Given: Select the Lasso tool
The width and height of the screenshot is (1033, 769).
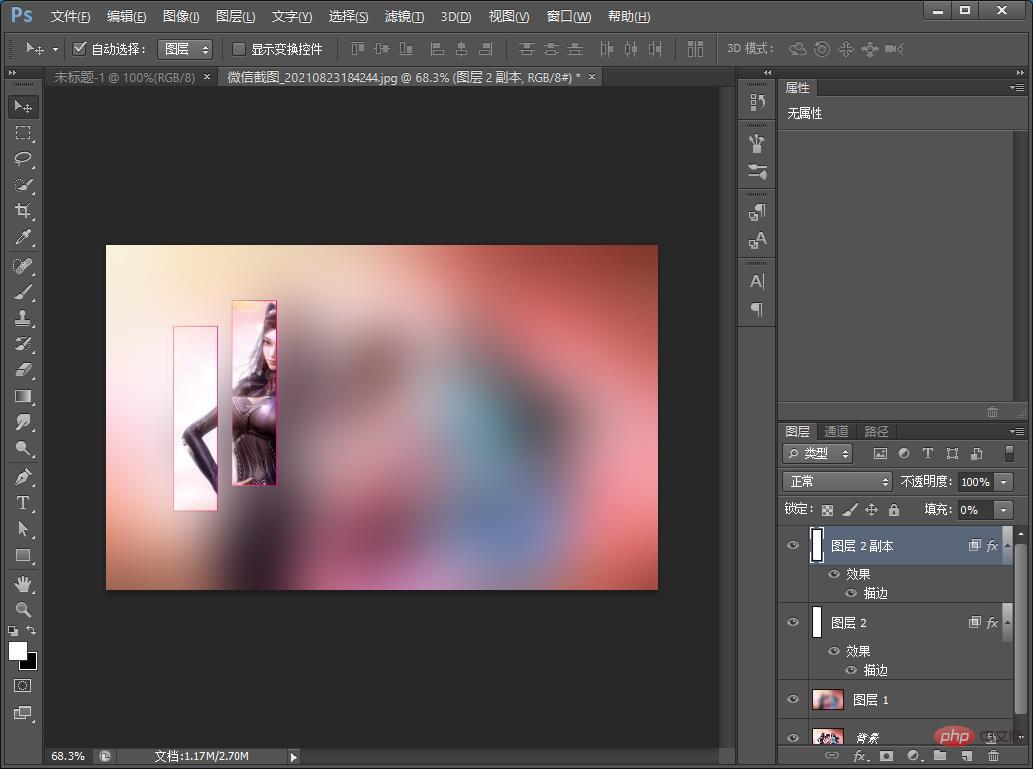Looking at the screenshot, I should click(x=23, y=159).
